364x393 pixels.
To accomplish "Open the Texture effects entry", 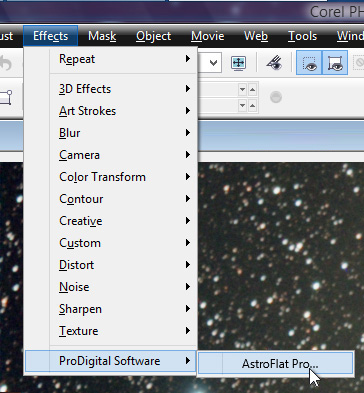I will [111, 331].
